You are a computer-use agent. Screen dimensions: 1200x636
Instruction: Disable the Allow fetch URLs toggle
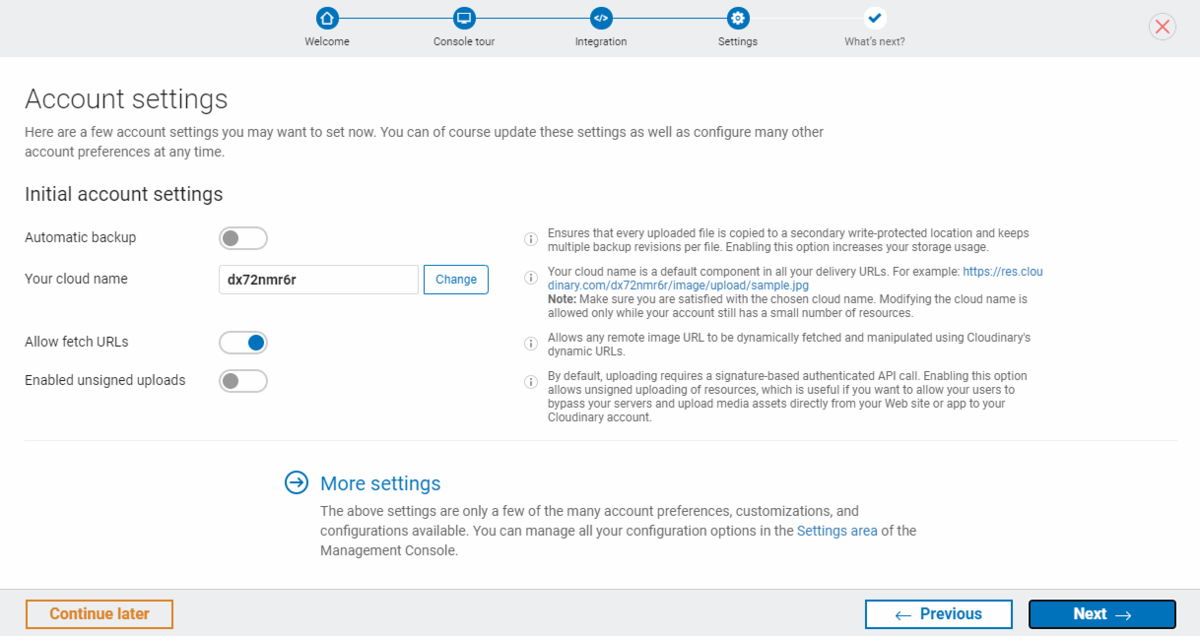pos(243,343)
